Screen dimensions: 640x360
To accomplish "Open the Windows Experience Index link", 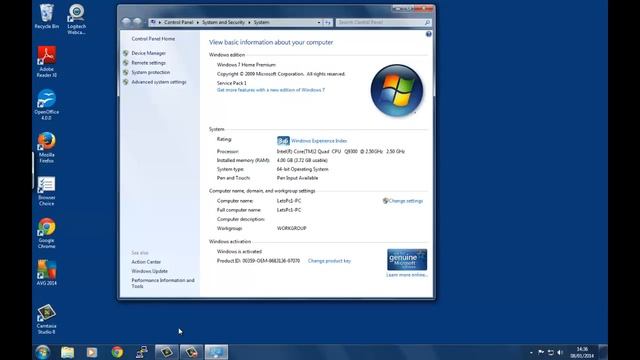I will pyautogui.click(x=319, y=141).
